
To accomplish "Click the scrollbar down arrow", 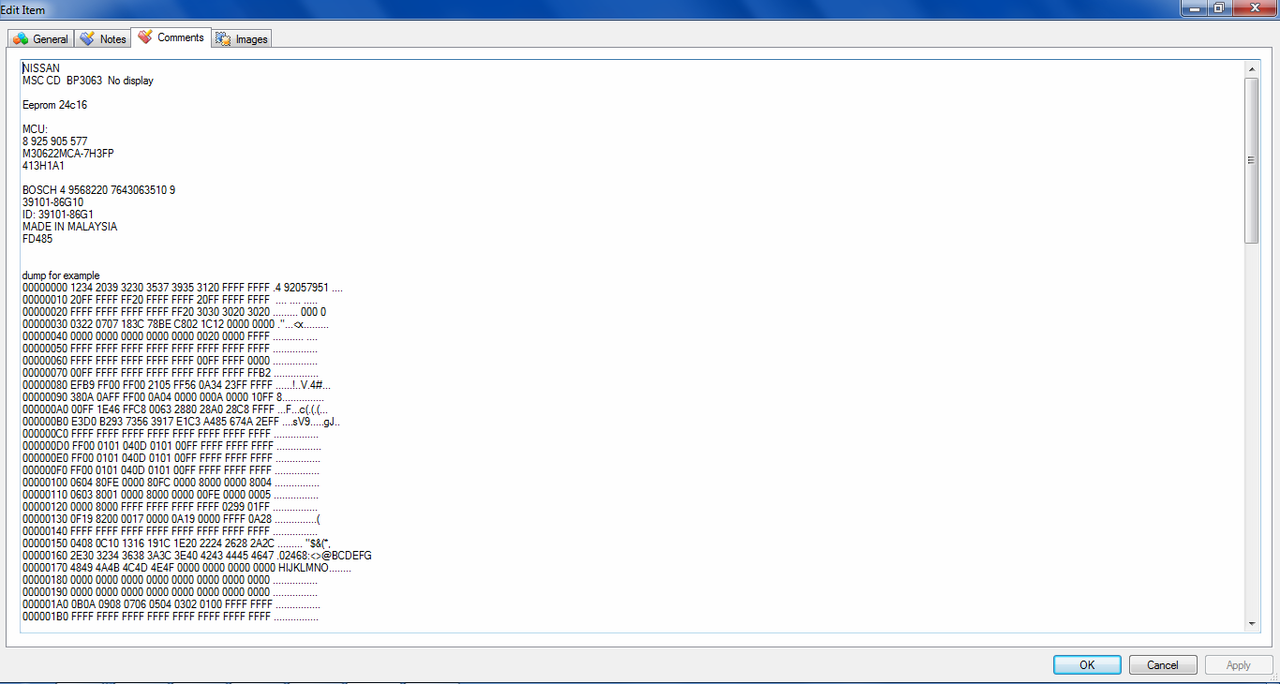I will [x=1251, y=623].
